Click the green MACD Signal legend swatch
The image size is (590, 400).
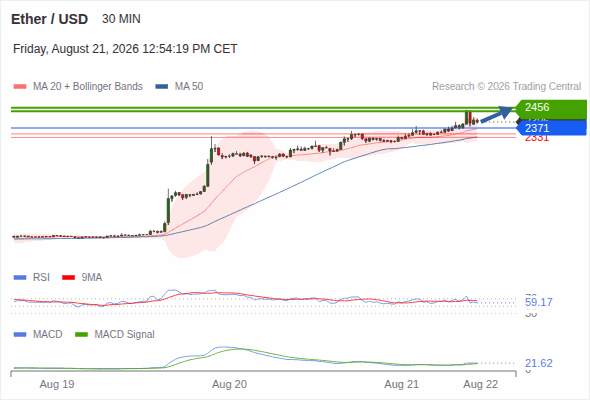(81, 335)
